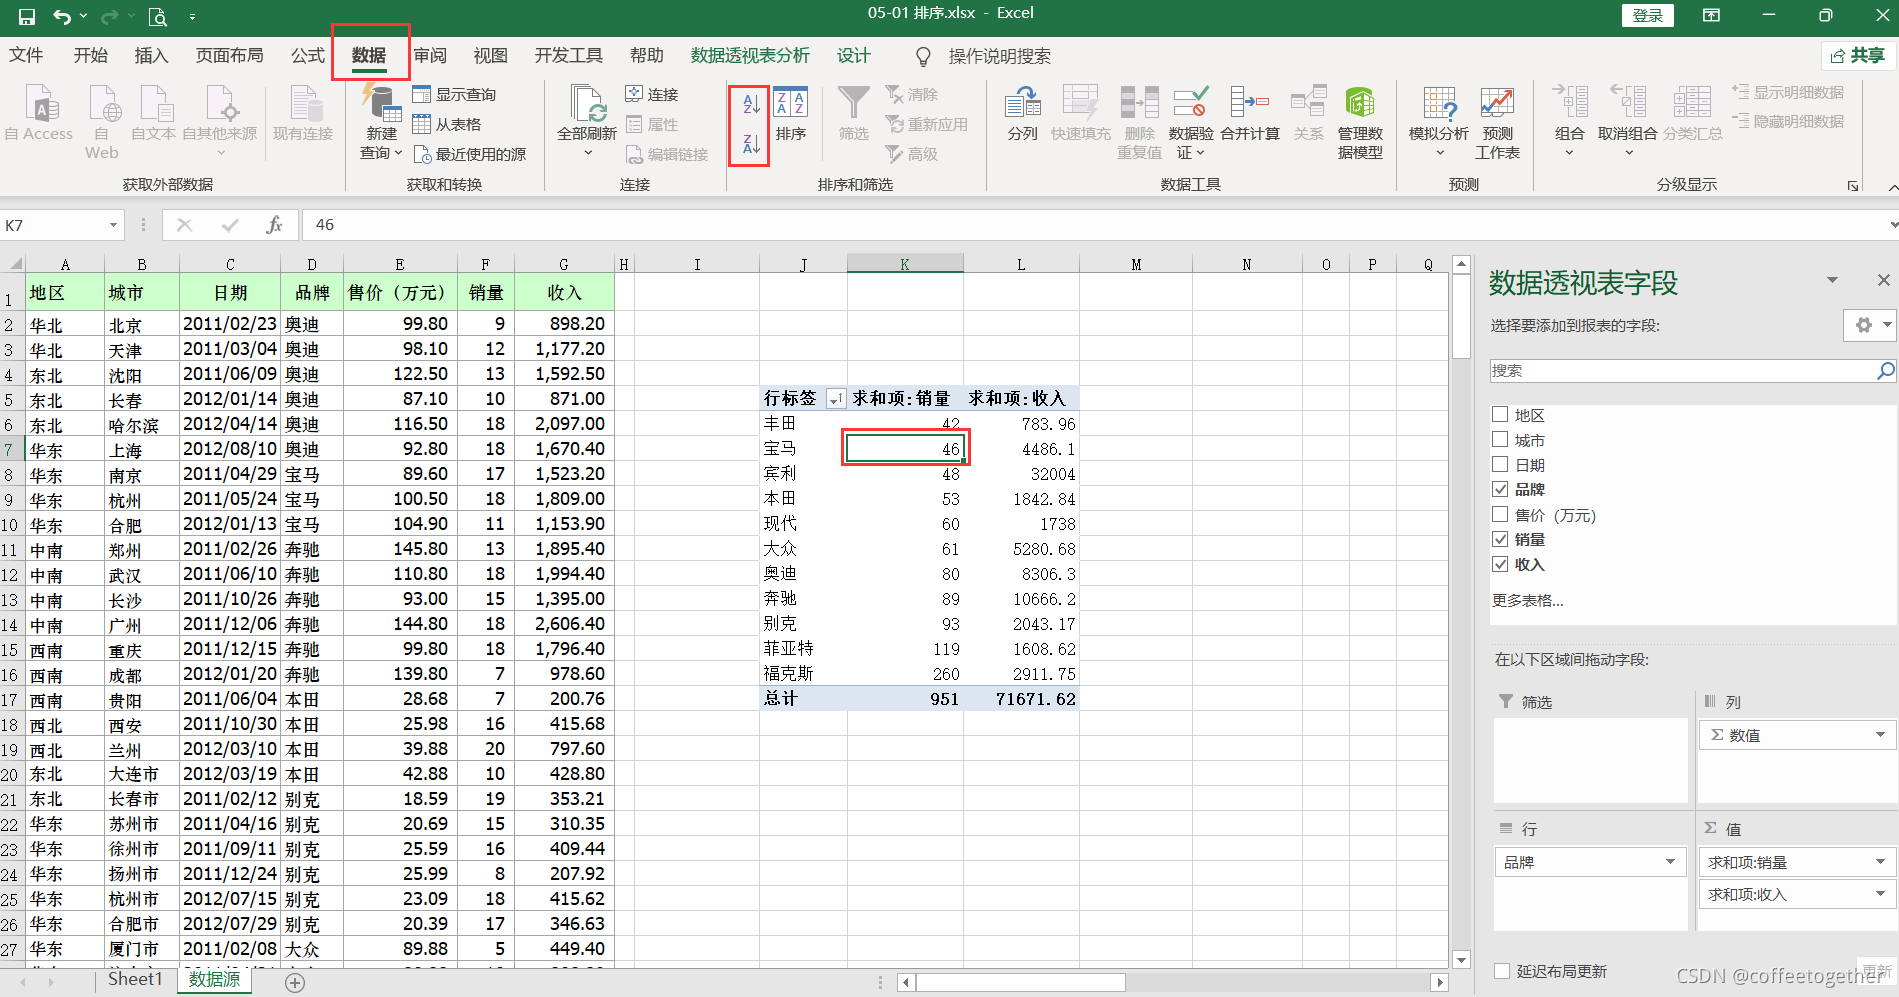Sort ascending A to Z
The width and height of the screenshot is (1899, 997).
coord(751,102)
